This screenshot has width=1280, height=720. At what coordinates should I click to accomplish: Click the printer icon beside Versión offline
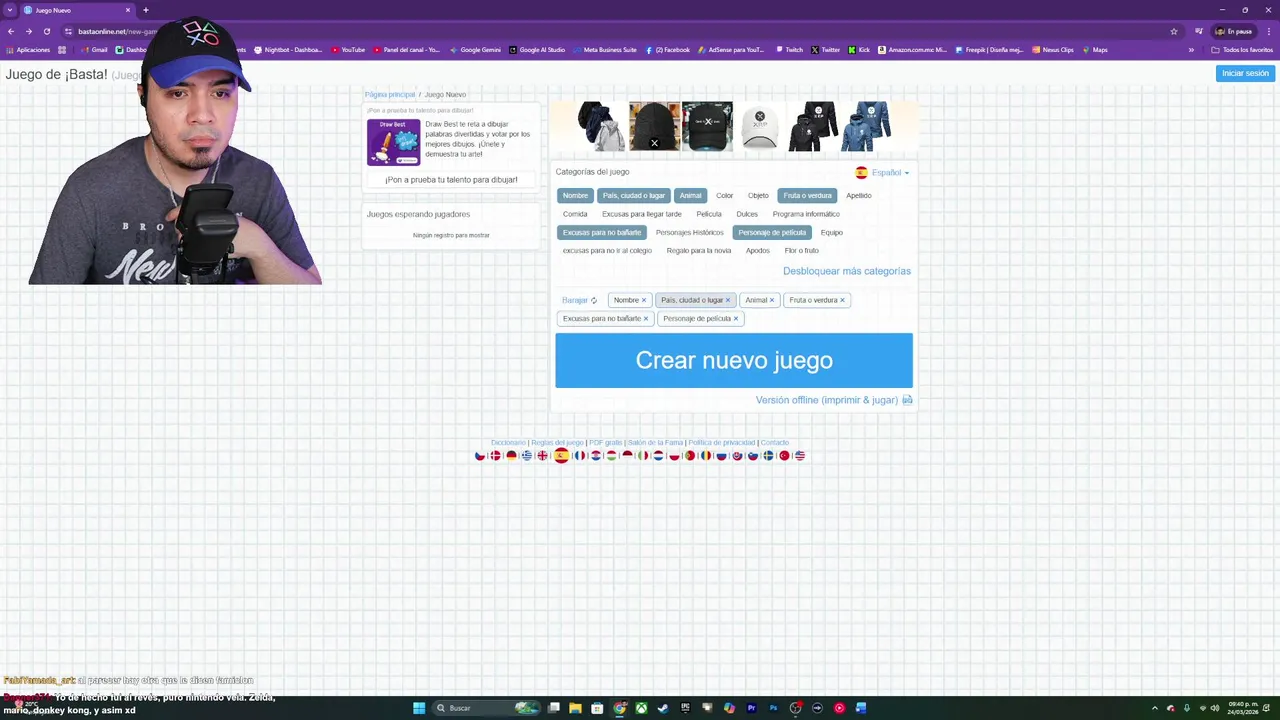907,400
